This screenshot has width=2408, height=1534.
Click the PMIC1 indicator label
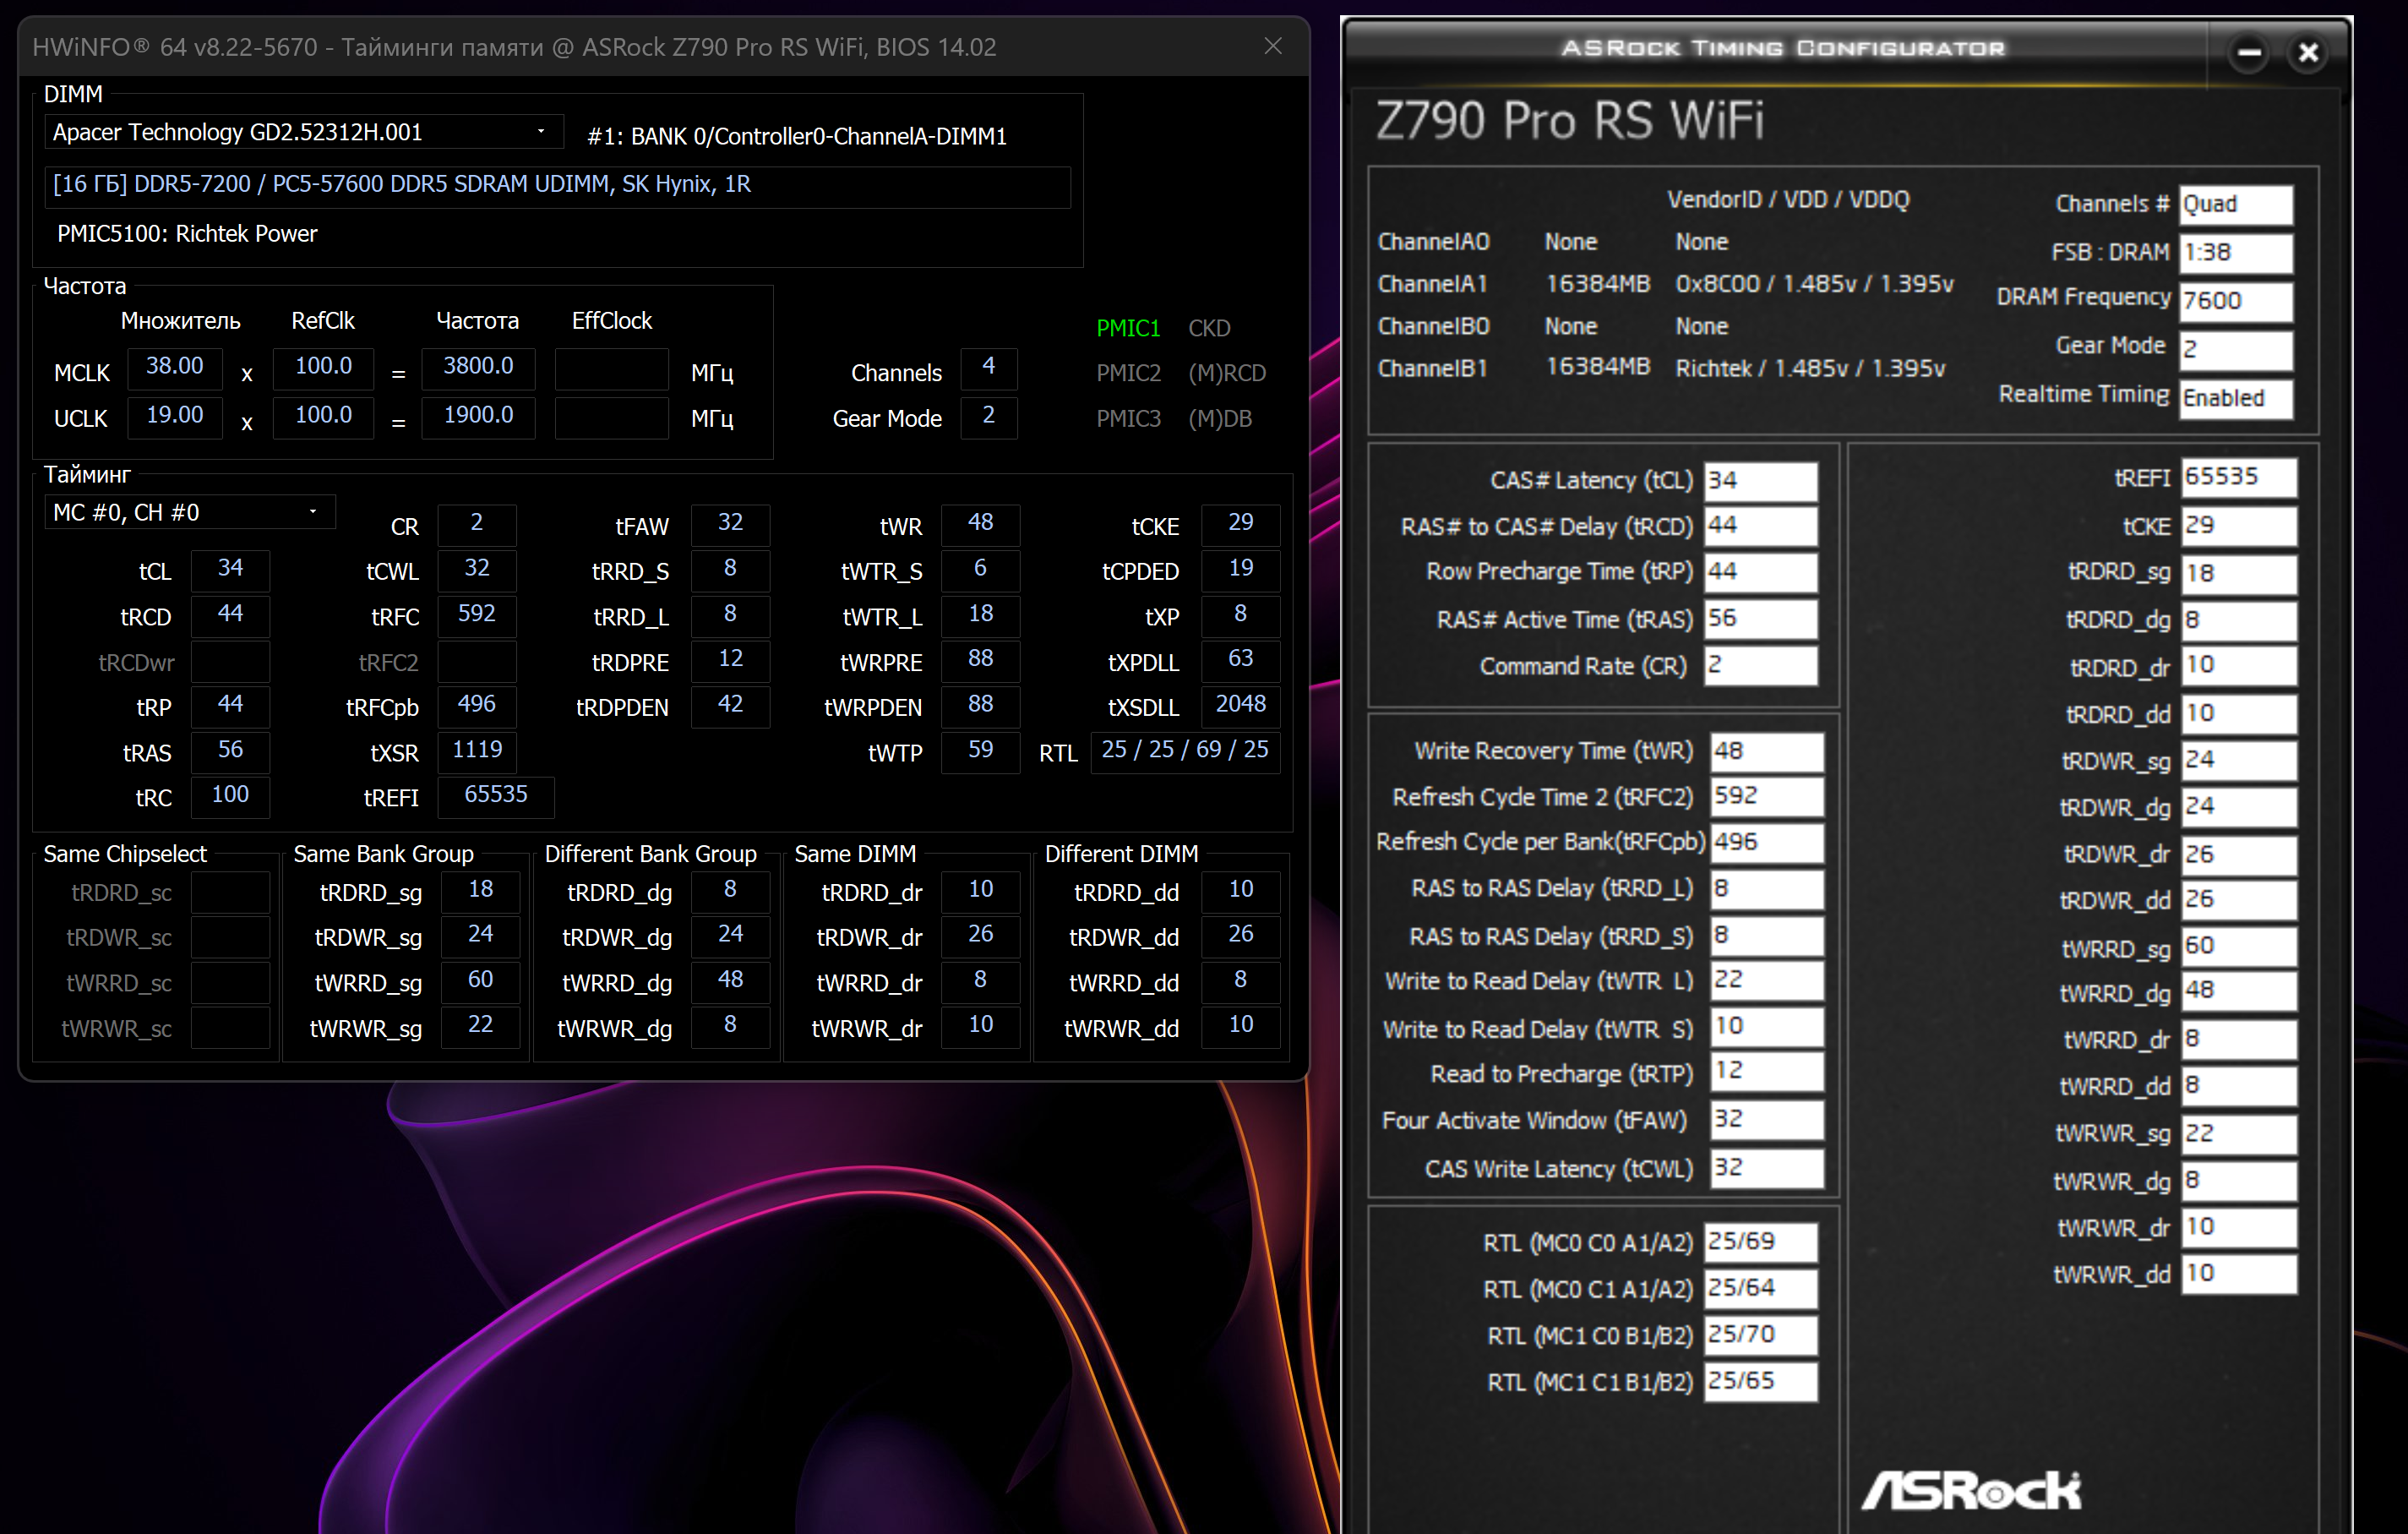point(1127,328)
